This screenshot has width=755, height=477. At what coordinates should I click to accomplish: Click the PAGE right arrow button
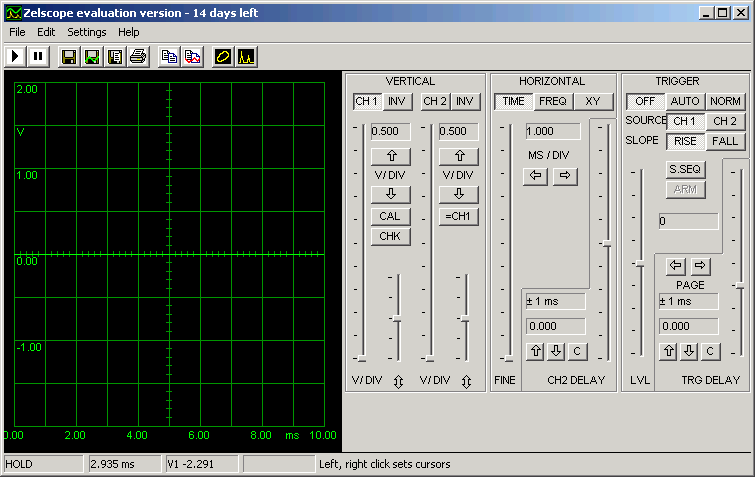701,266
